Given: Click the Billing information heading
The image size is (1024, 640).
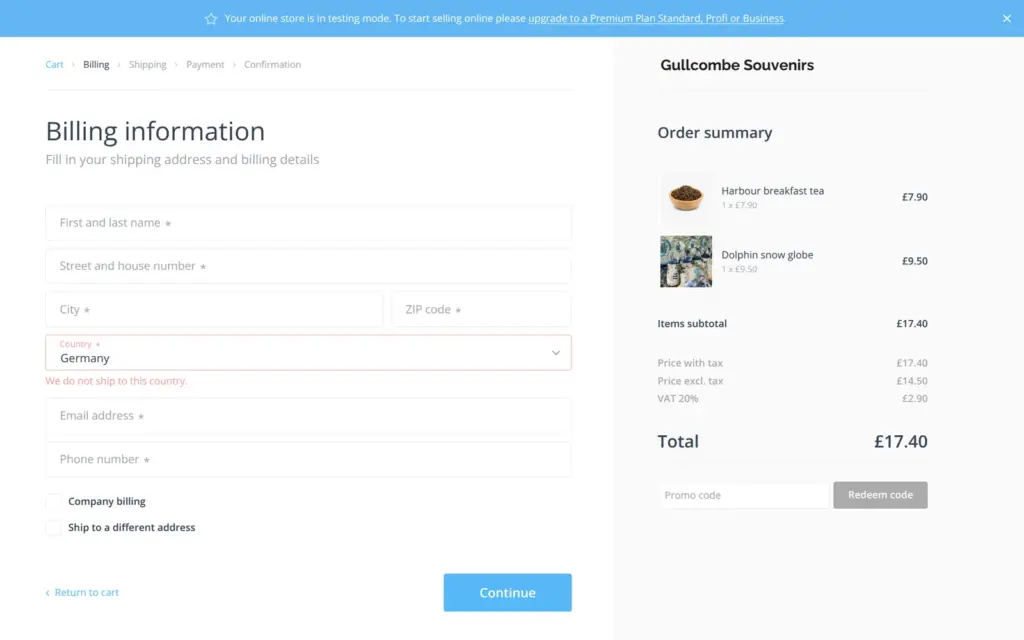Looking at the screenshot, I should point(155,131).
